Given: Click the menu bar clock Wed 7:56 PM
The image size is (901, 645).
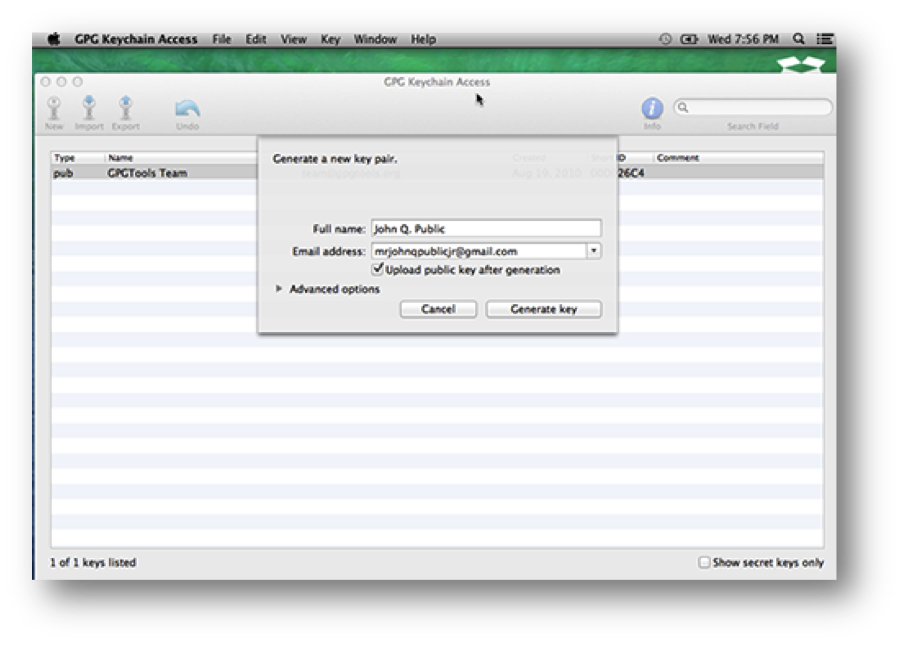Looking at the screenshot, I should point(743,39).
